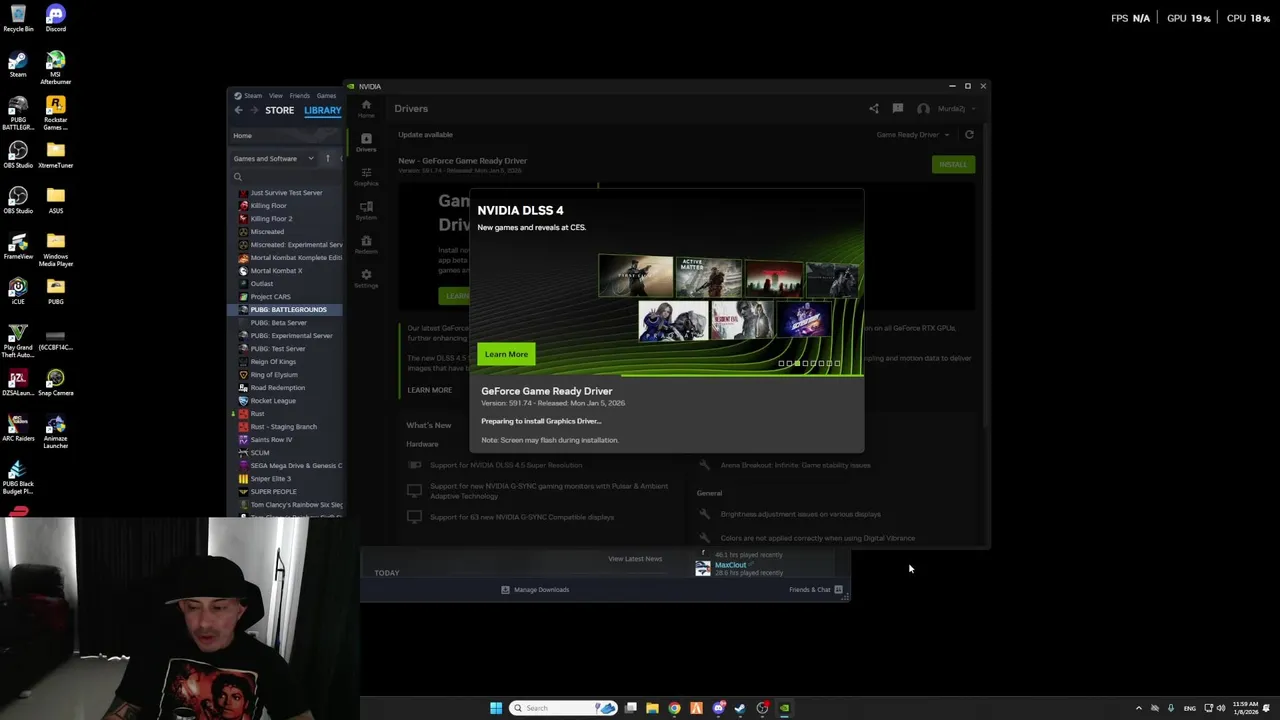Screen dimensions: 1280x720
Task: Select the third carousel indicator dot
Action: click(x=797, y=363)
